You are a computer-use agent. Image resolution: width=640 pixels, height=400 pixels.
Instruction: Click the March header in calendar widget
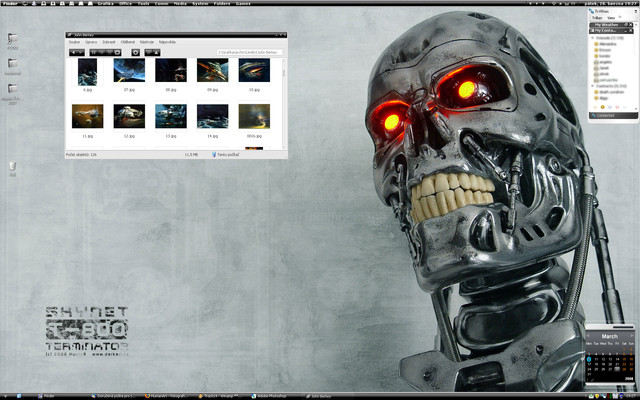coord(609,336)
